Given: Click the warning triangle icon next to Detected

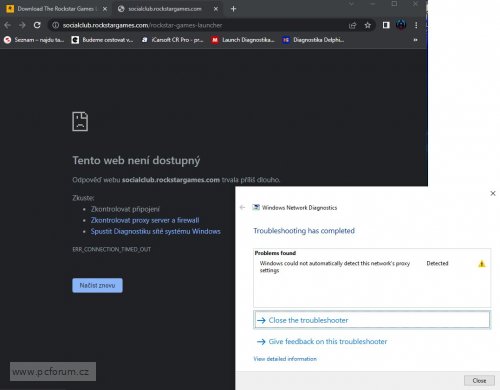Looking at the screenshot, I should [482, 264].
